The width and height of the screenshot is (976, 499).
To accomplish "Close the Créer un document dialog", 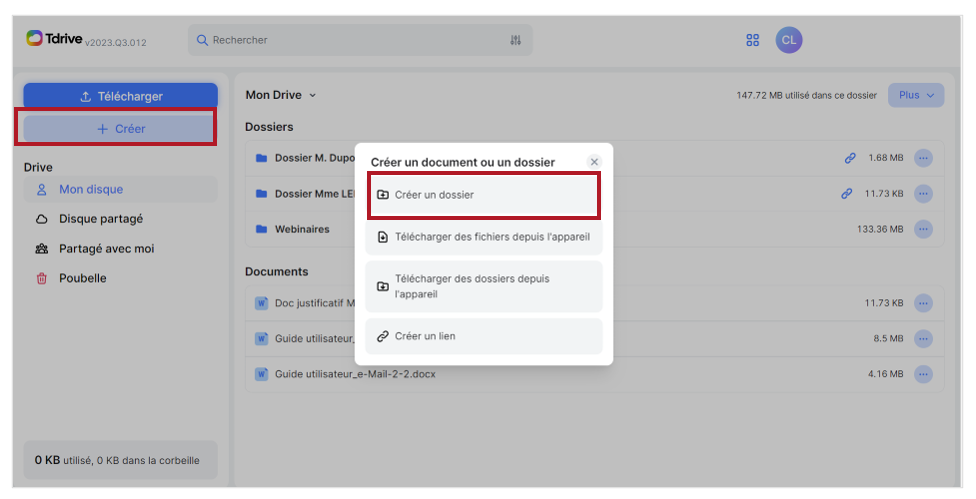I will [594, 162].
